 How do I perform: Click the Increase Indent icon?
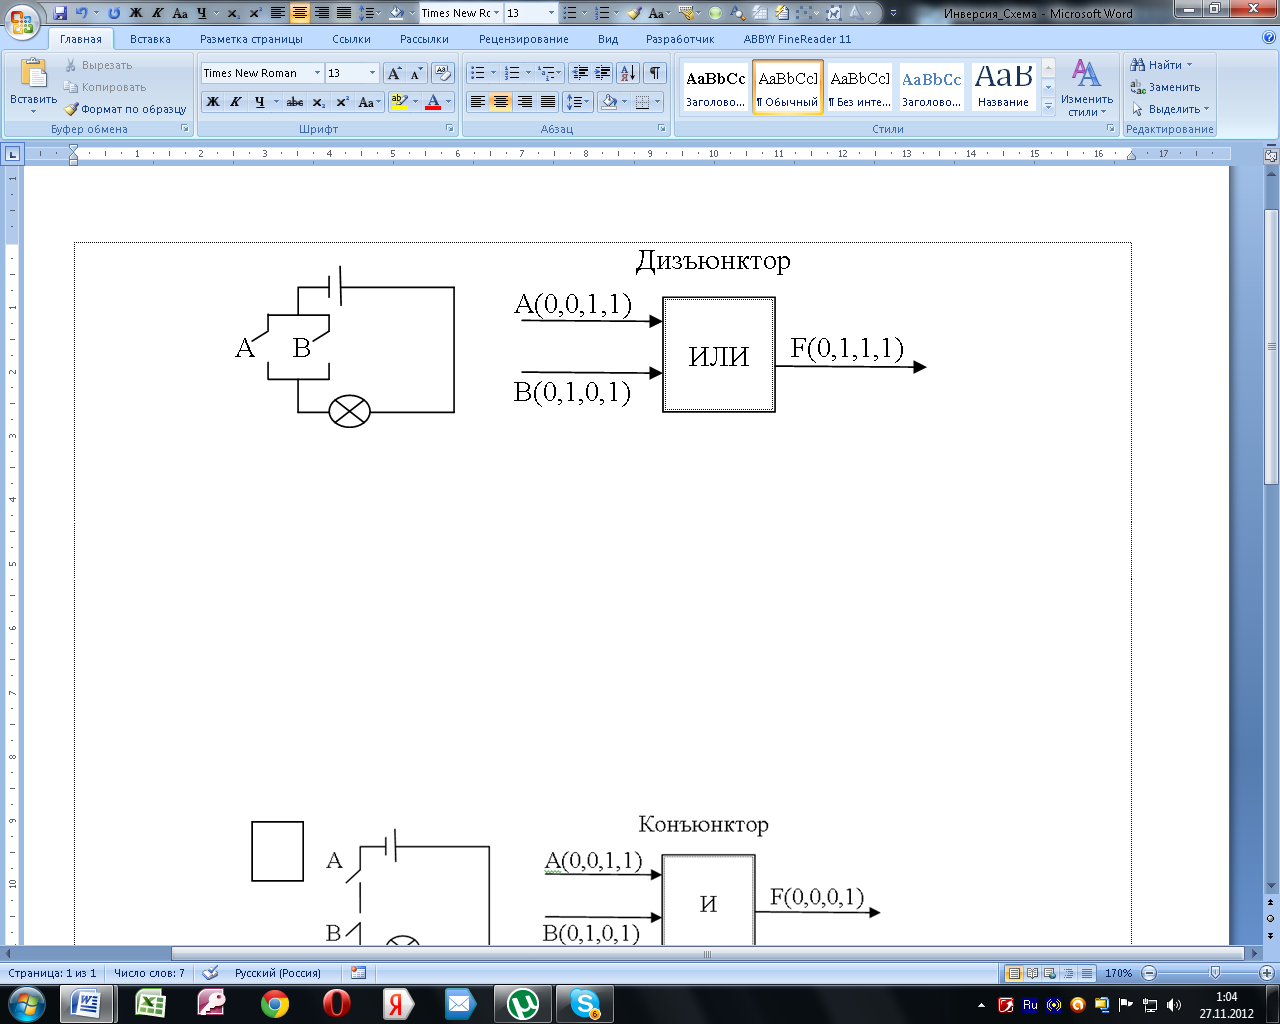tap(603, 73)
